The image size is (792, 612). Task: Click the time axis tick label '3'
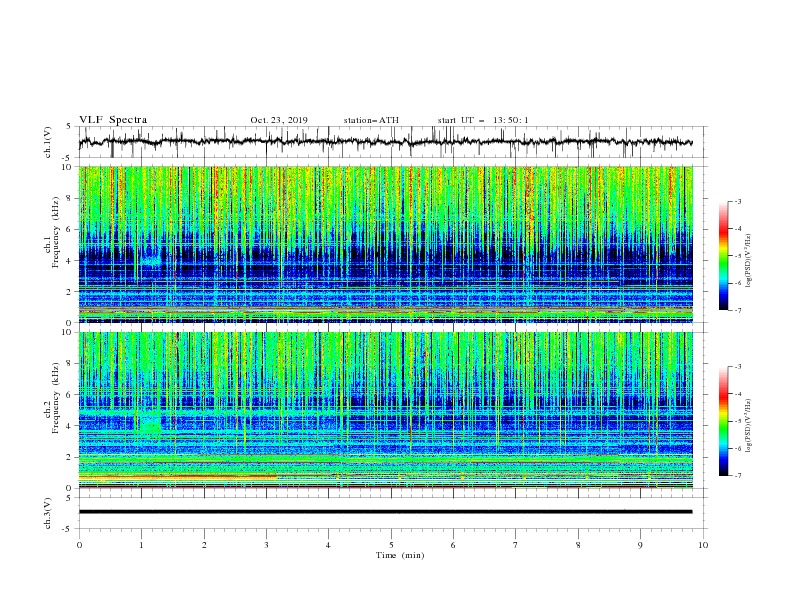coord(266,545)
